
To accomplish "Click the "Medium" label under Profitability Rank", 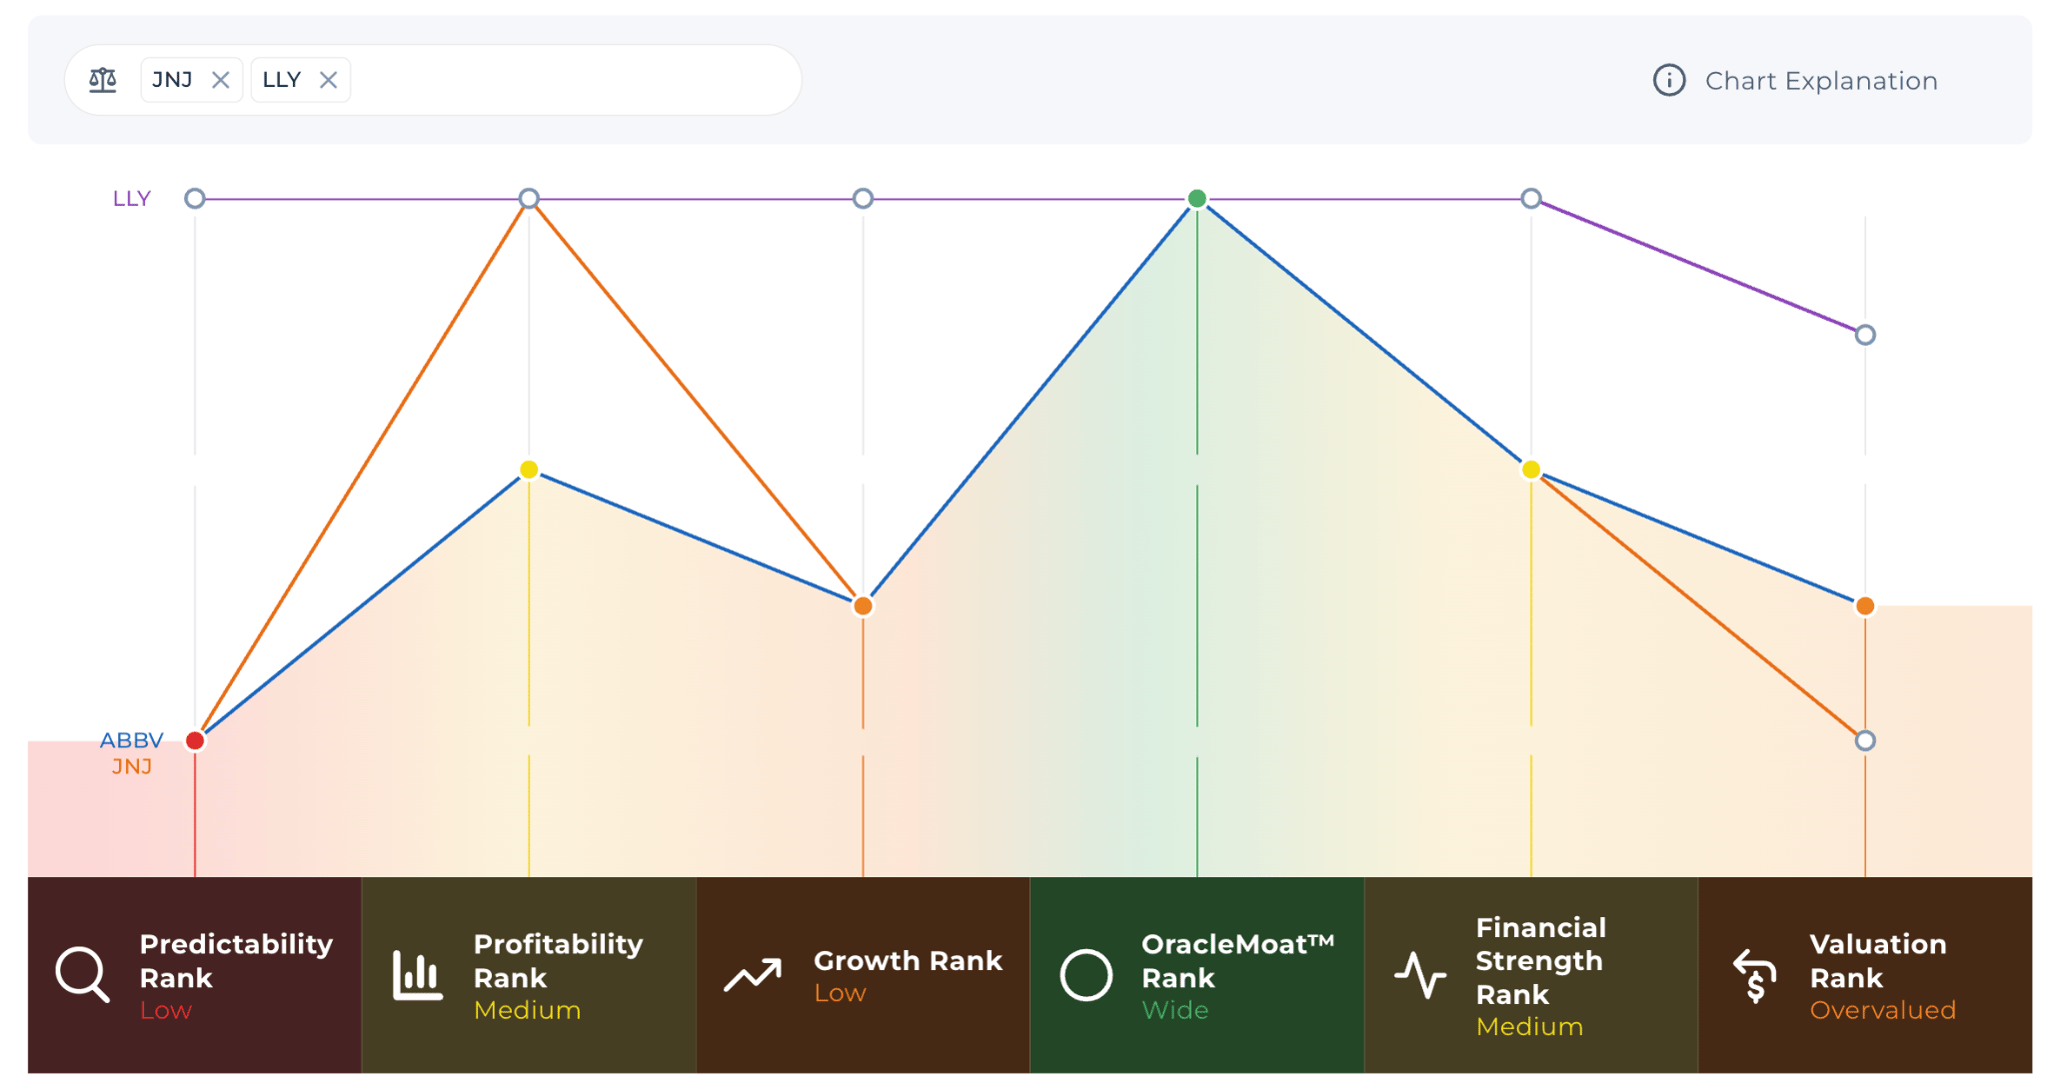I will [x=527, y=1011].
